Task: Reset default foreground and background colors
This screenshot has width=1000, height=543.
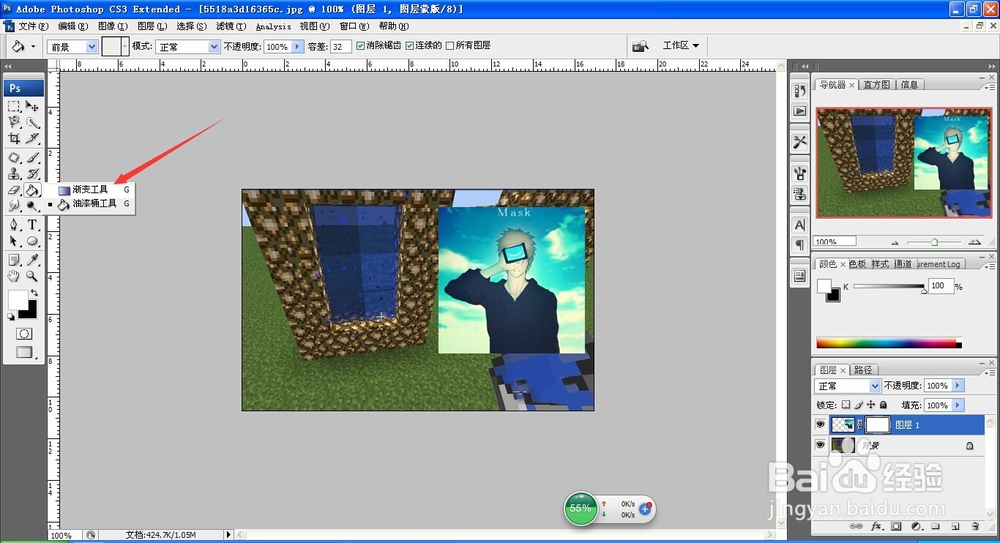Action: pyautogui.click(x=11, y=316)
